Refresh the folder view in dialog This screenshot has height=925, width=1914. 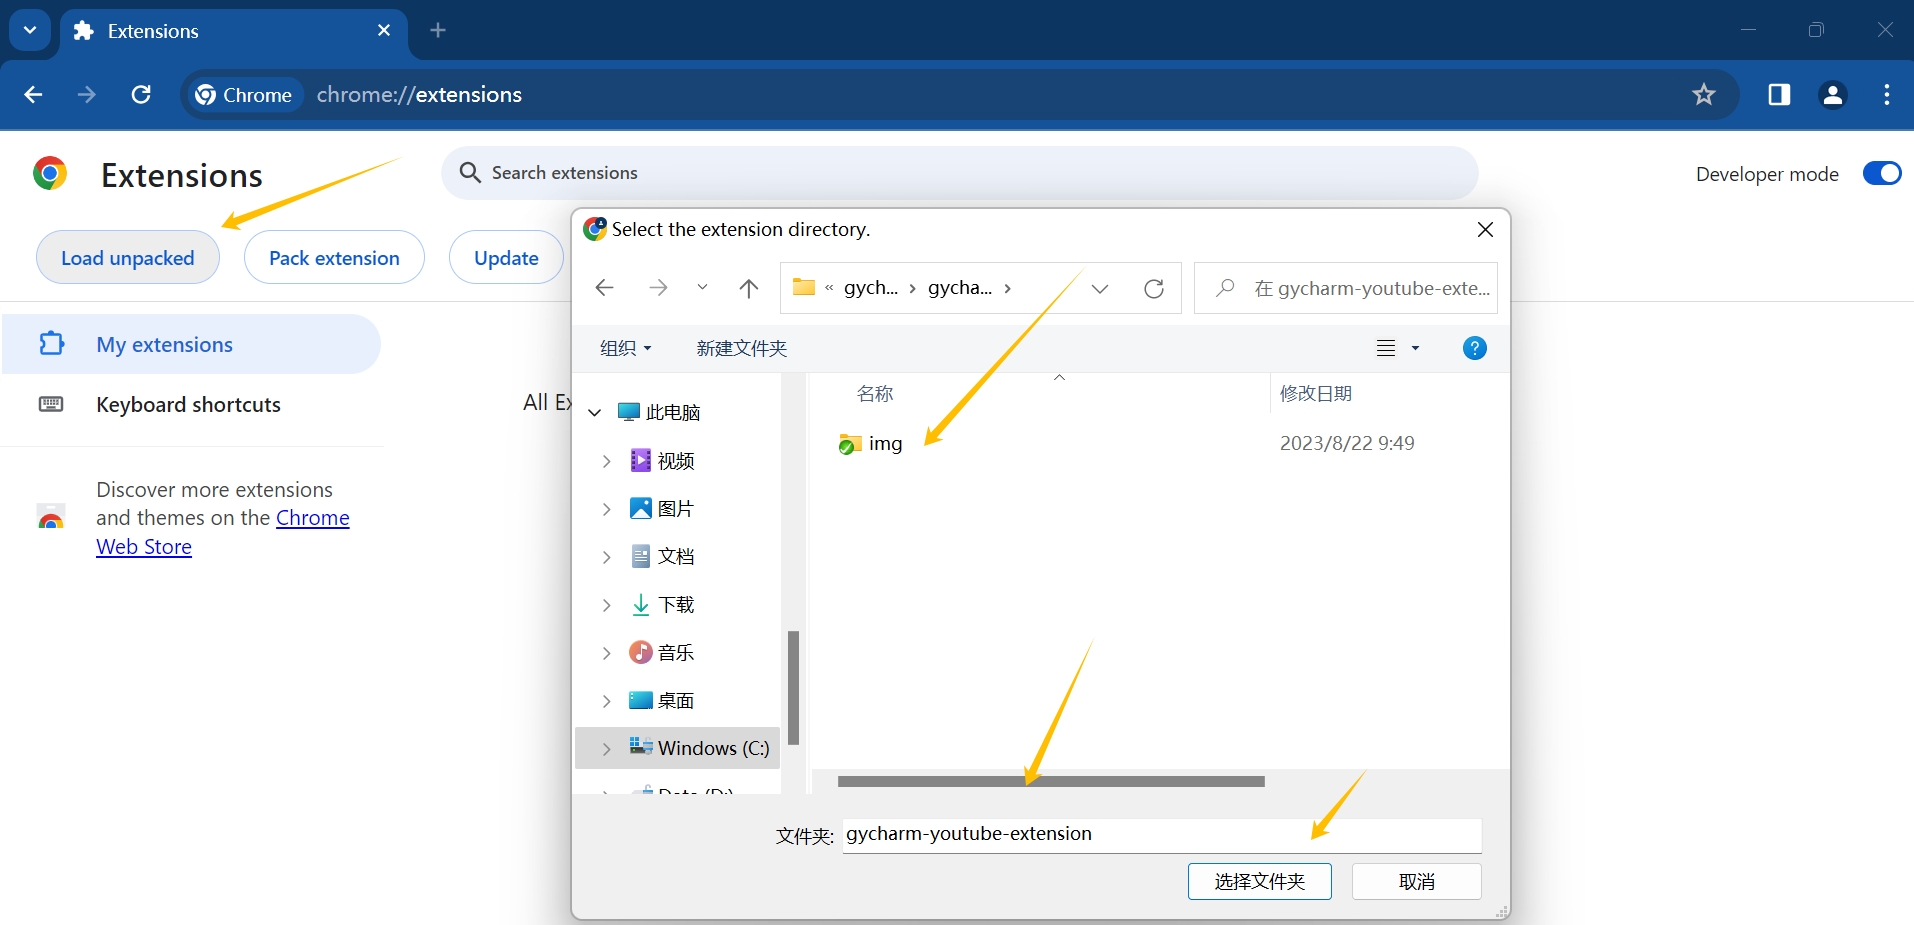1154,288
